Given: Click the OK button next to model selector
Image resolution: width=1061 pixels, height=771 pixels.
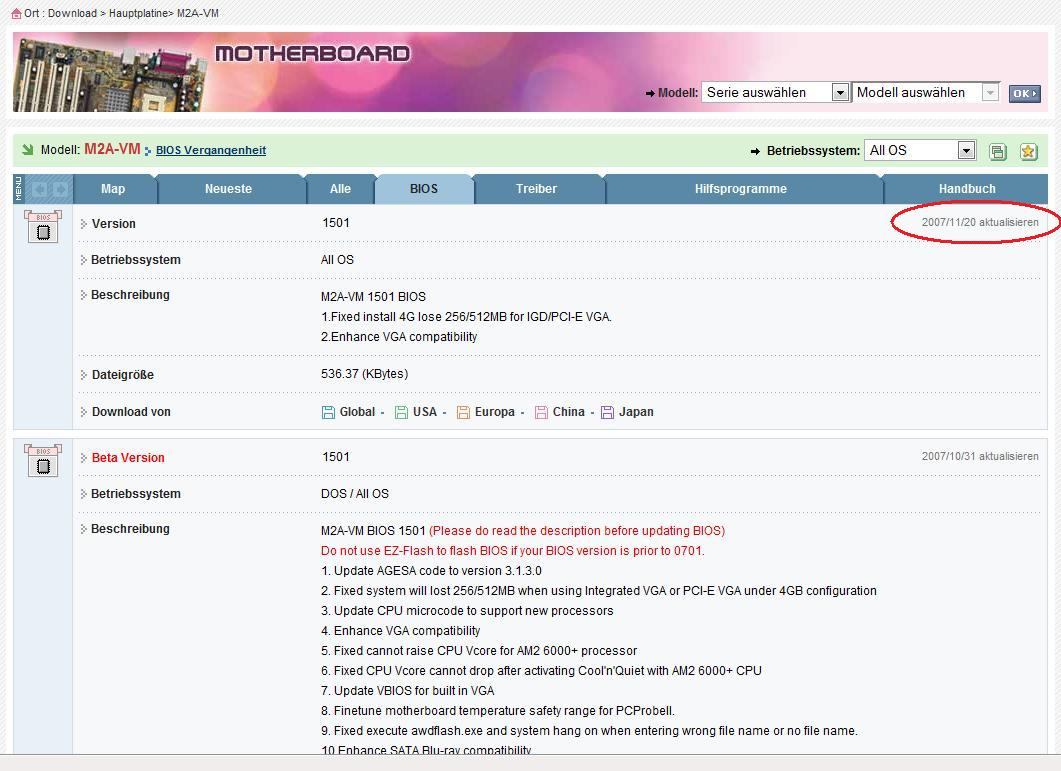Looking at the screenshot, I should point(1024,93).
